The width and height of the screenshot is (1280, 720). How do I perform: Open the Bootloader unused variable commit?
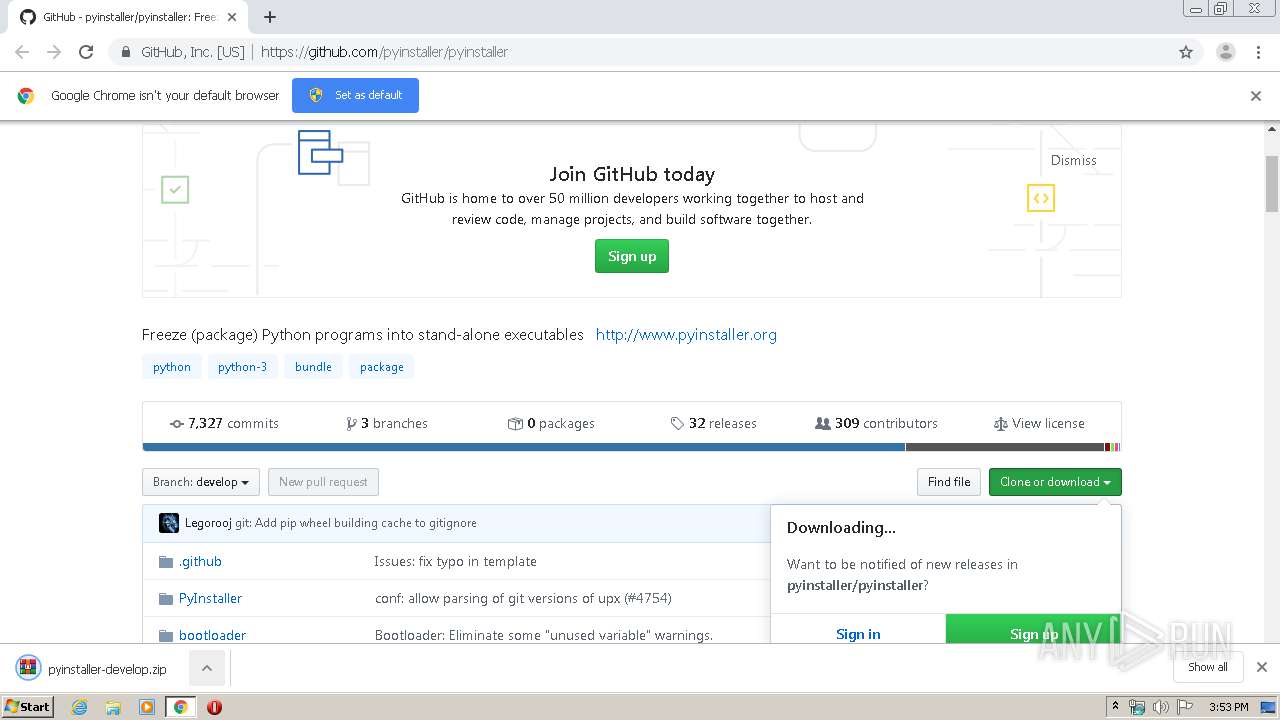(543, 635)
